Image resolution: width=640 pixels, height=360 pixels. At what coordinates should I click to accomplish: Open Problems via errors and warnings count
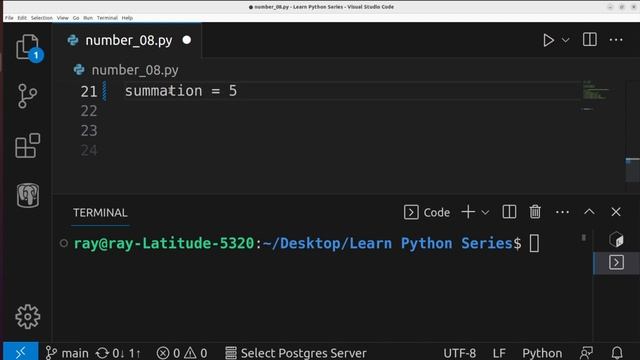tap(182, 353)
